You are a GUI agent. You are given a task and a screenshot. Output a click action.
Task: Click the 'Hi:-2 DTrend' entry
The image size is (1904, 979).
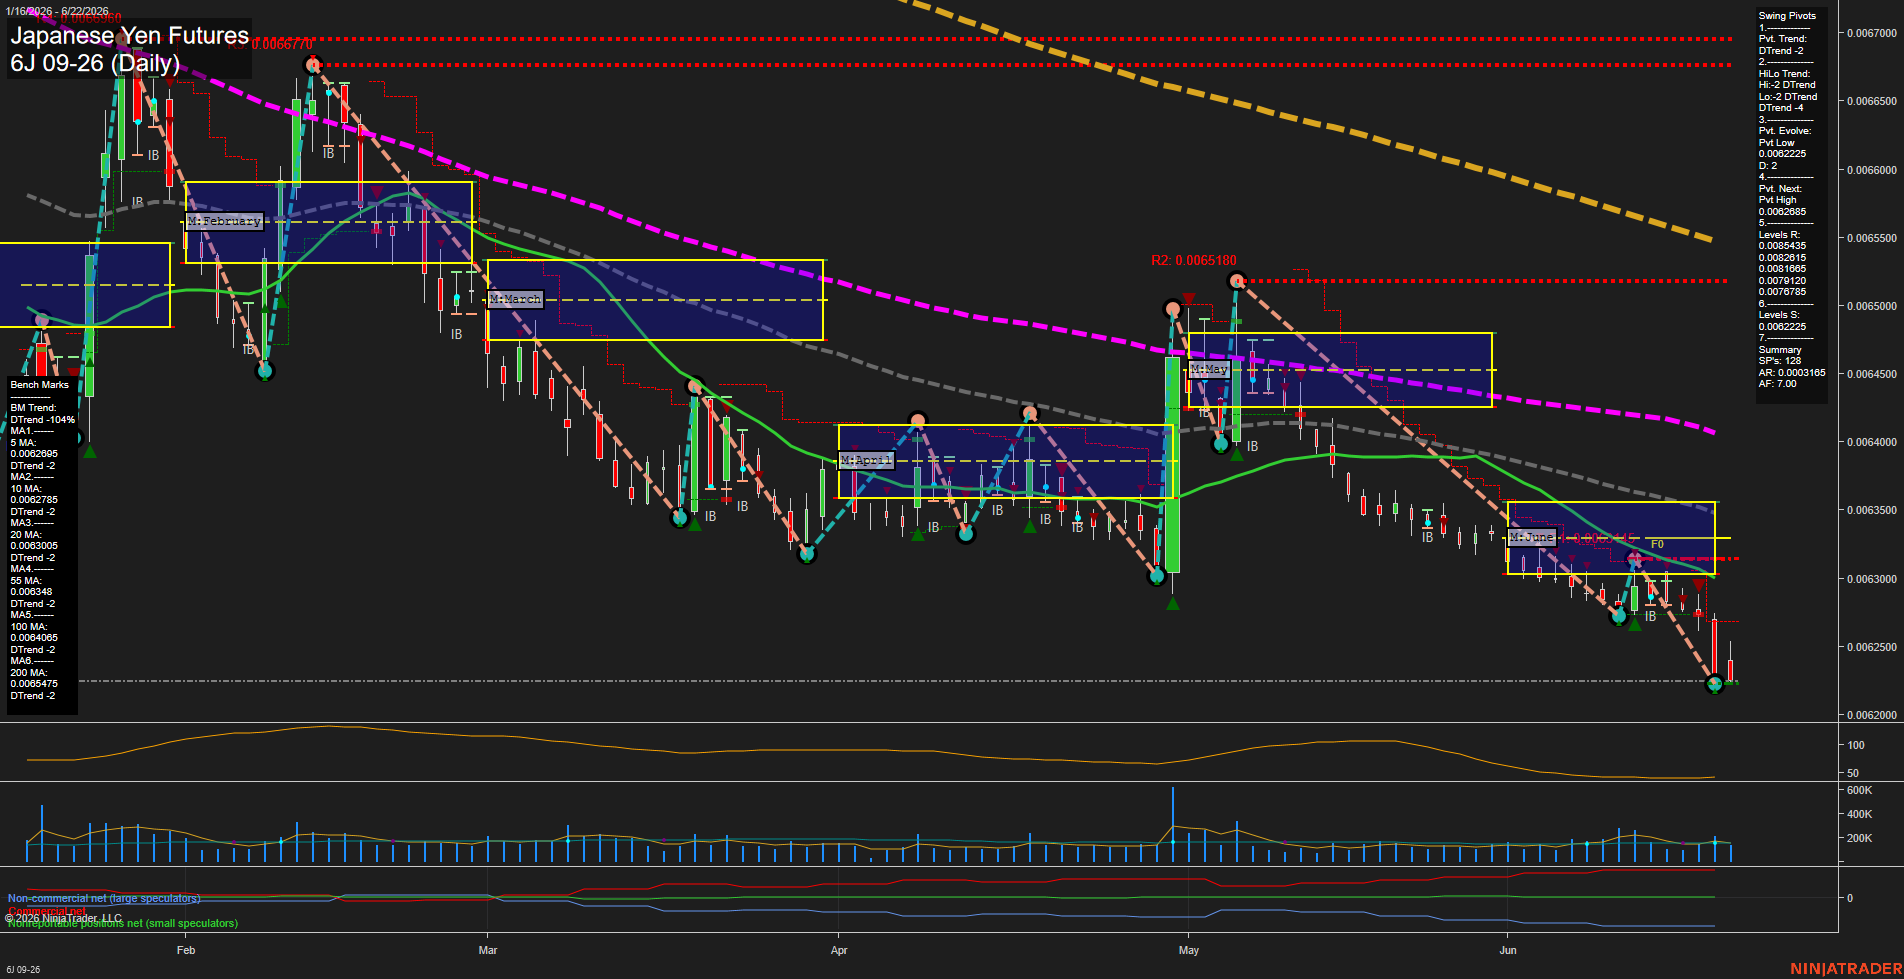[1787, 85]
